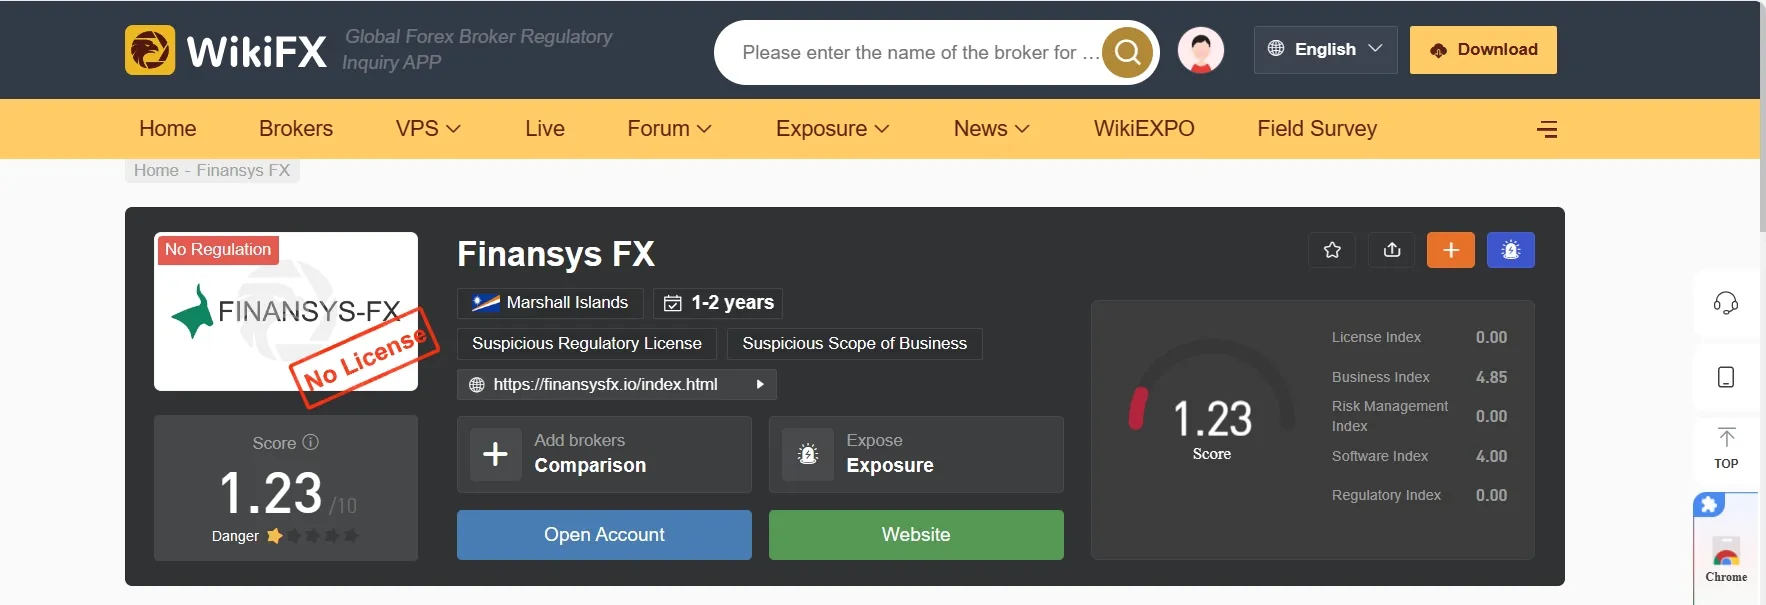This screenshot has height=605, width=1766.
Task: Click the Download button
Action: click(1483, 50)
